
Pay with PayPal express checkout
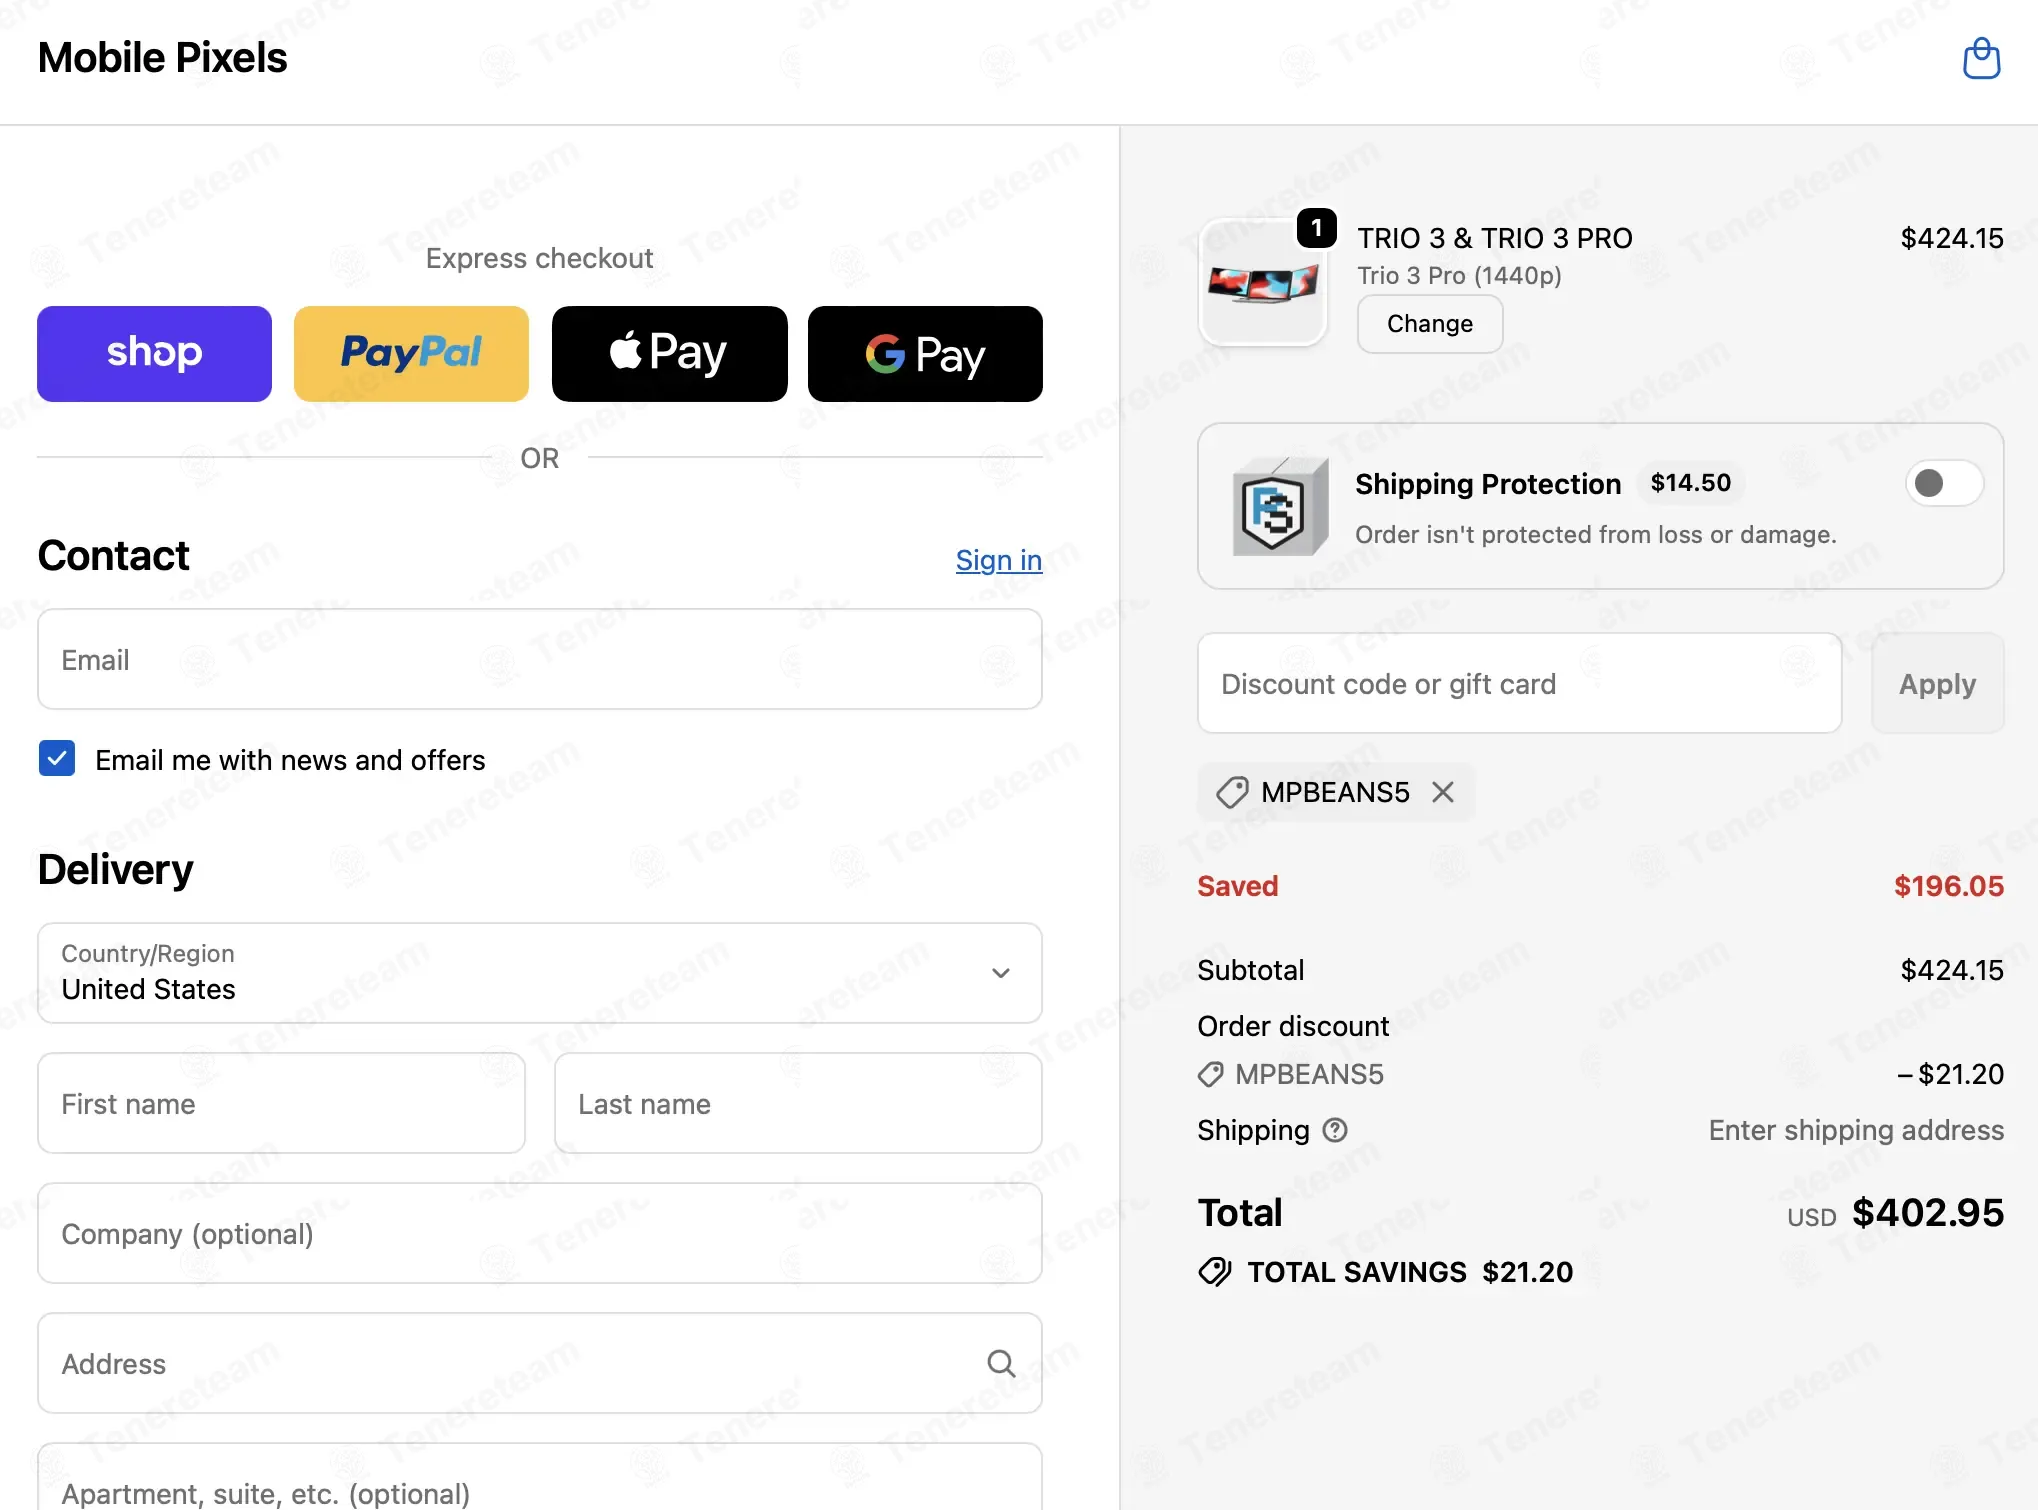411,354
